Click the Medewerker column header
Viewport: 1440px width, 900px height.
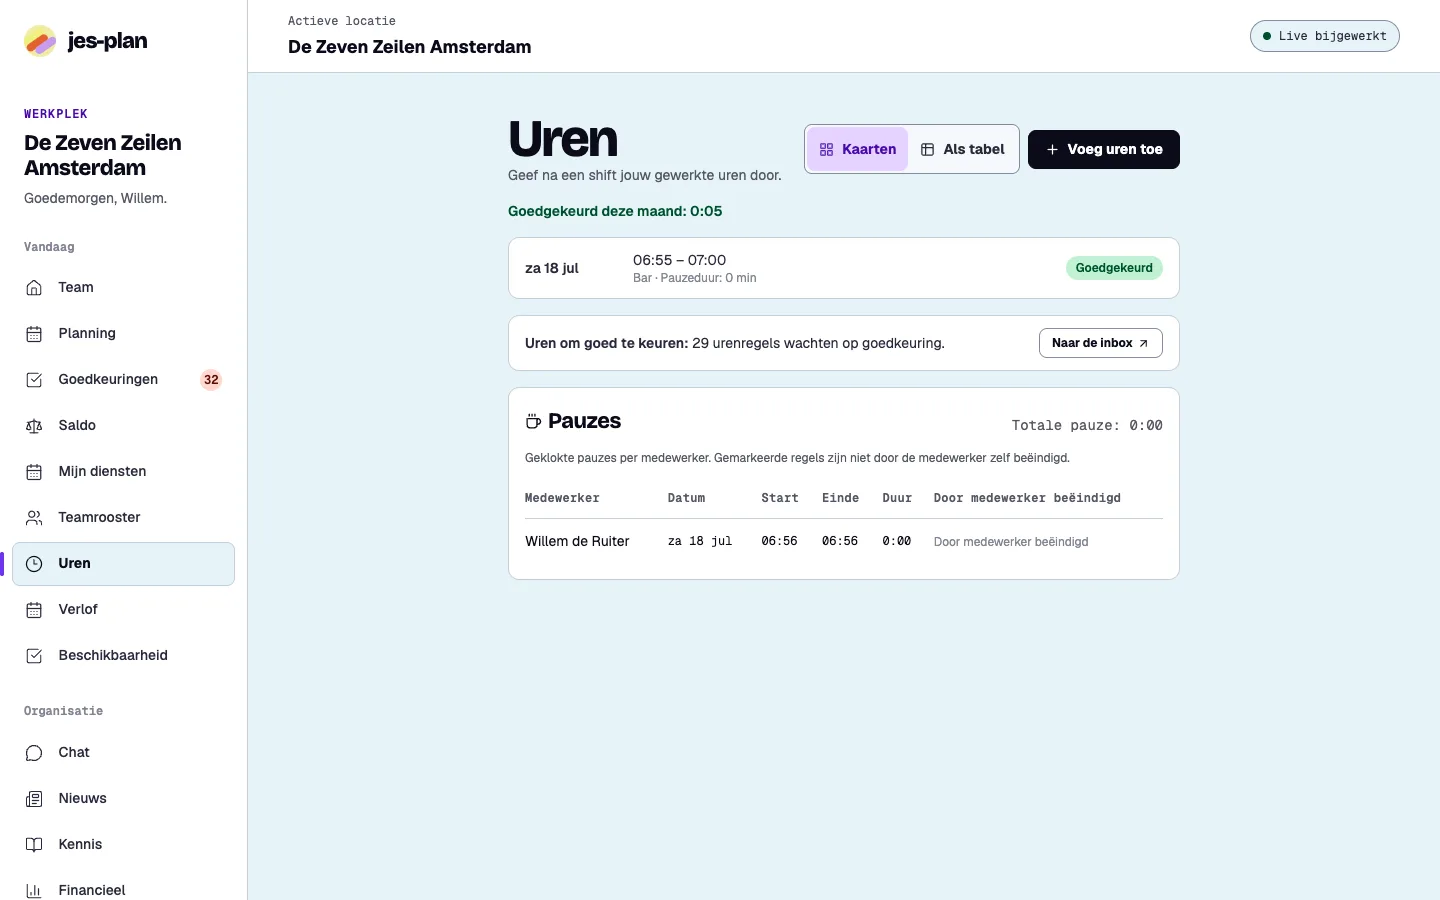[562, 498]
